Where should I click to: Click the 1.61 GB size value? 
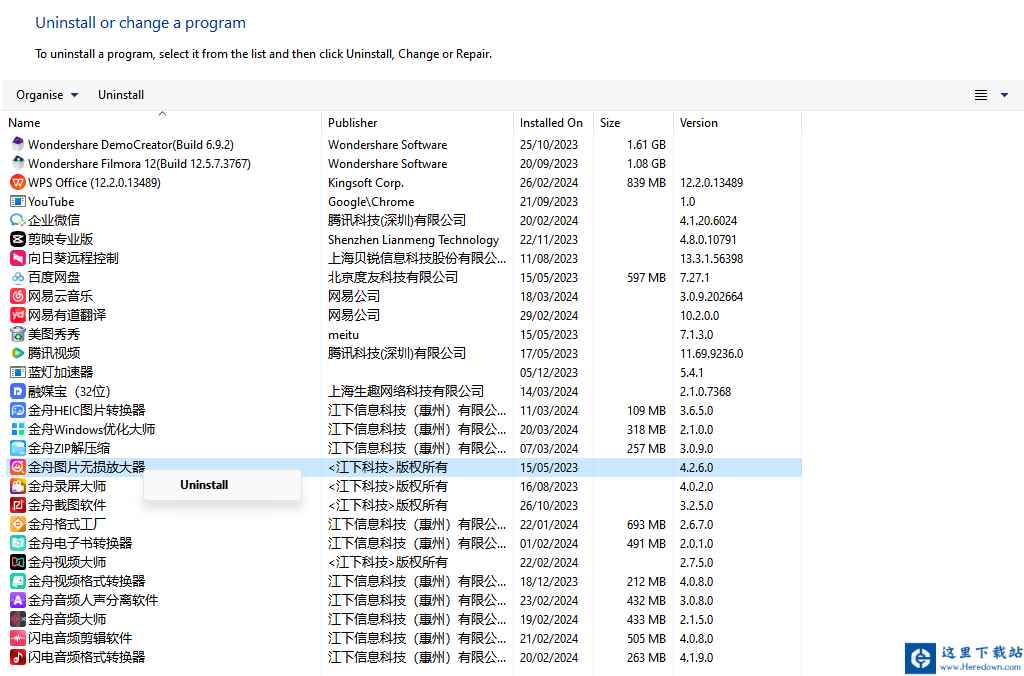(x=646, y=145)
